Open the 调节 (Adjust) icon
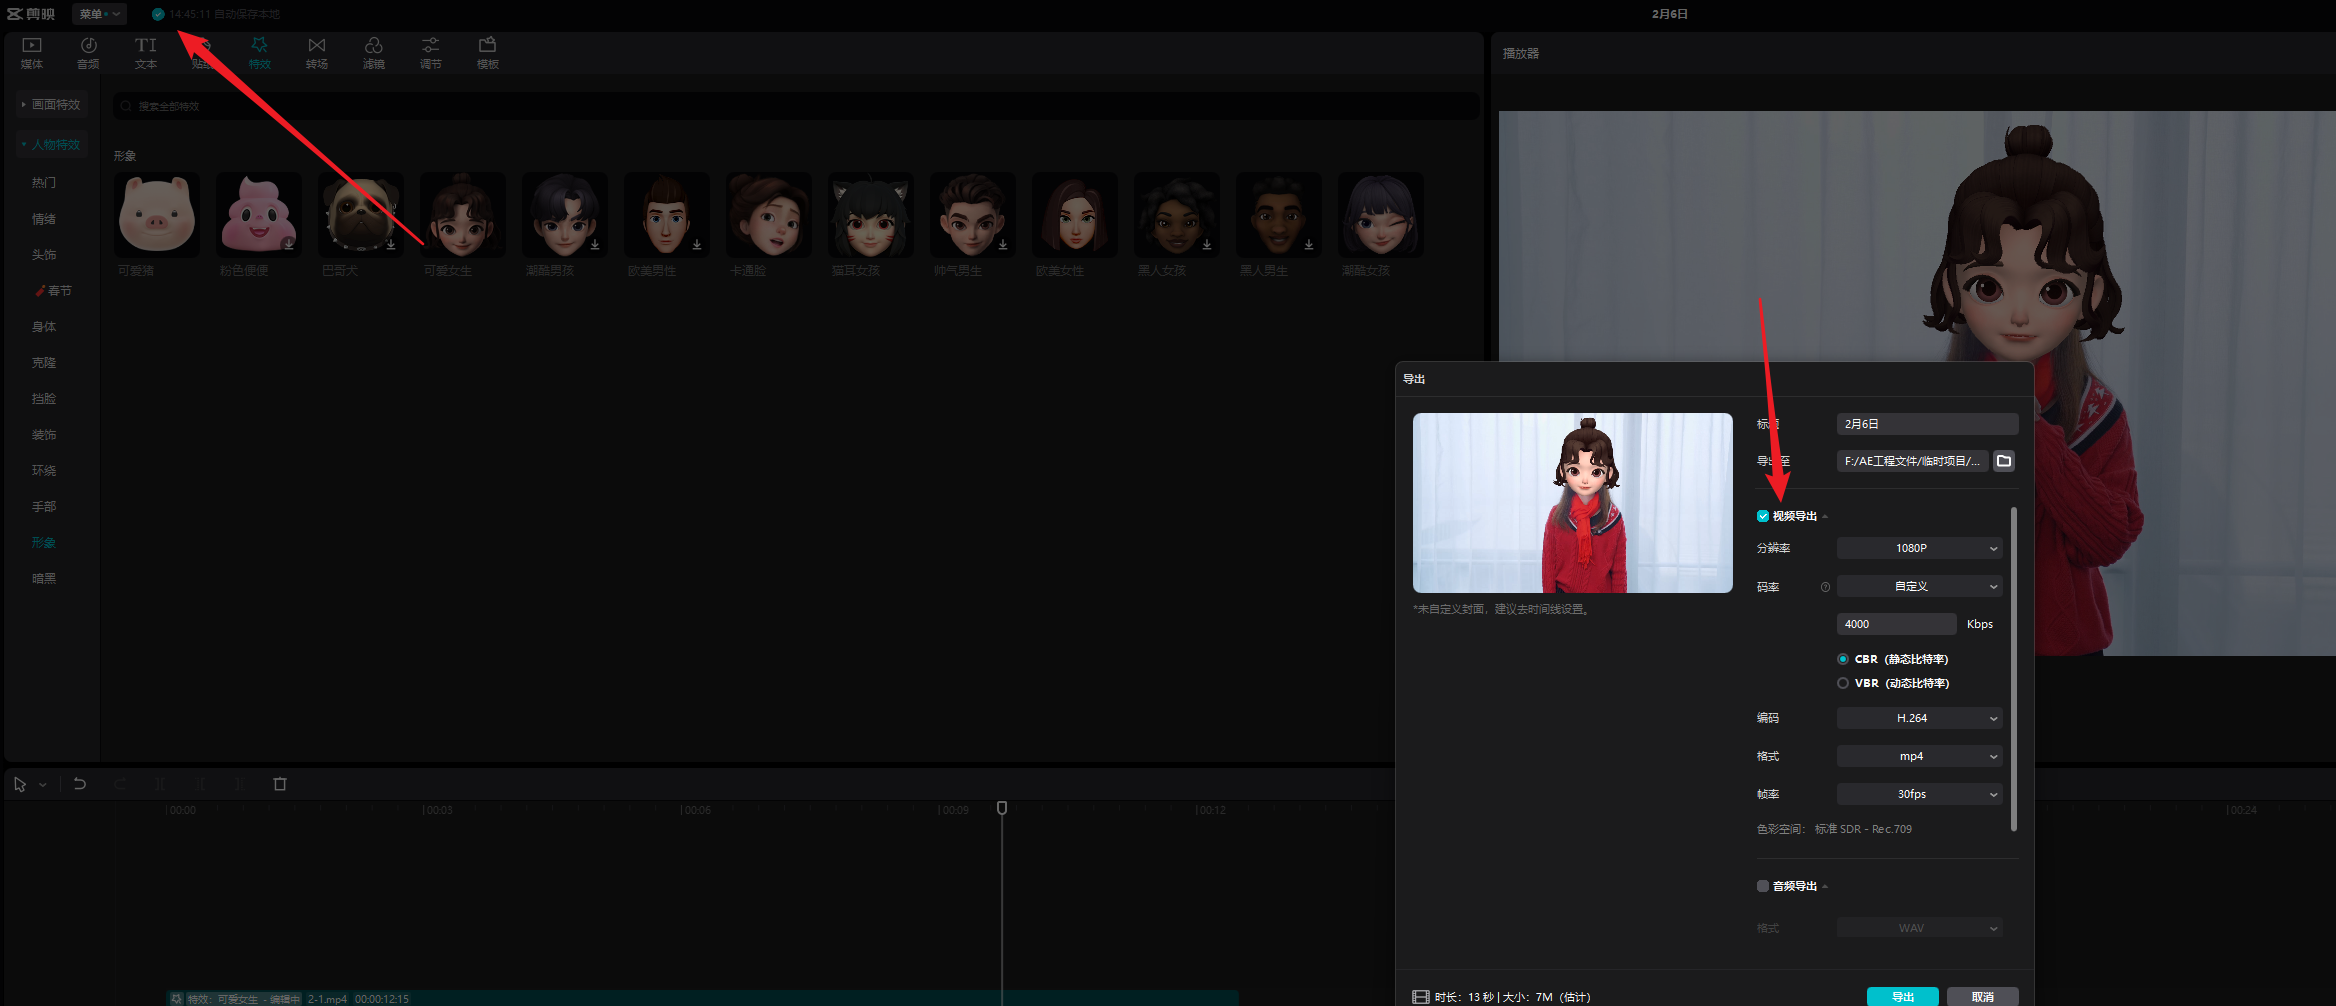Viewport: 2336px width, 1006px height. 430,52
